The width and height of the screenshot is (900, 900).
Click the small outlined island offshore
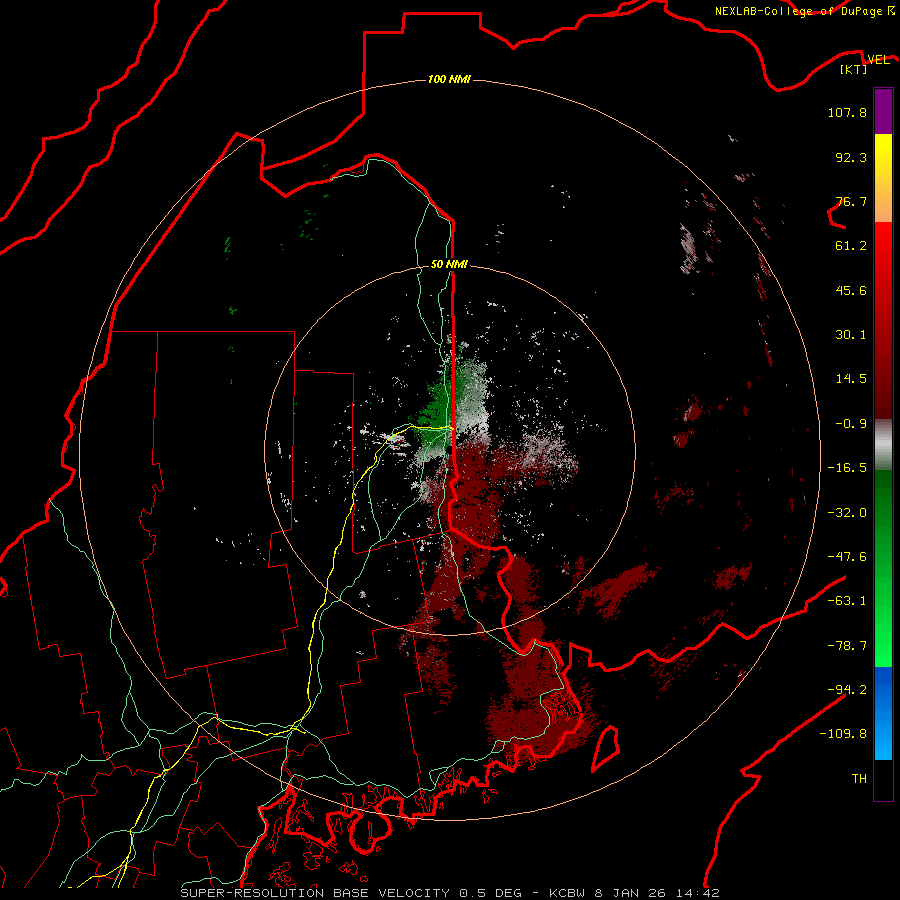point(605,748)
